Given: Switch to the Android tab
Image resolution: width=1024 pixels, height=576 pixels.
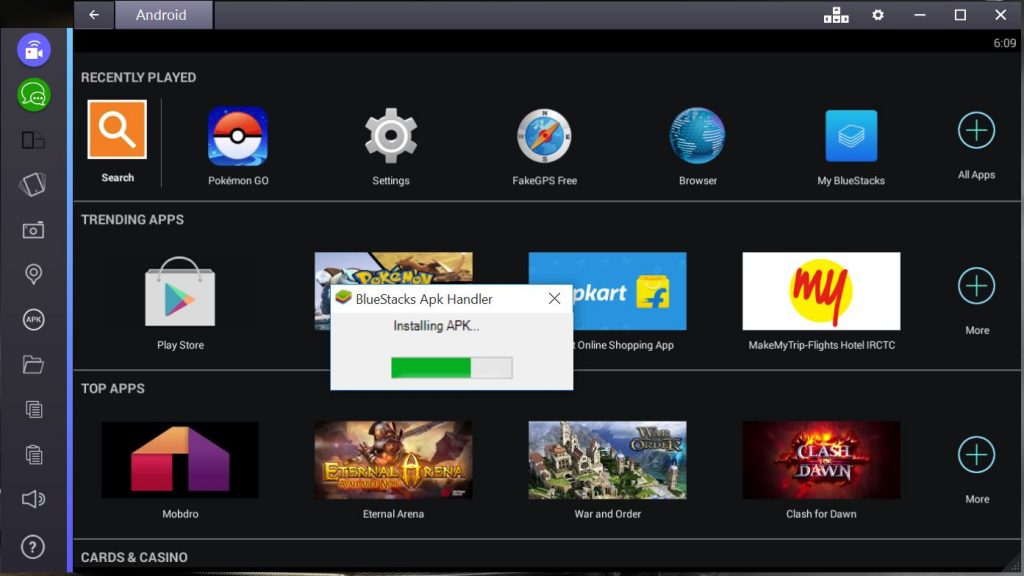Looking at the screenshot, I should click(x=163, y=15).
